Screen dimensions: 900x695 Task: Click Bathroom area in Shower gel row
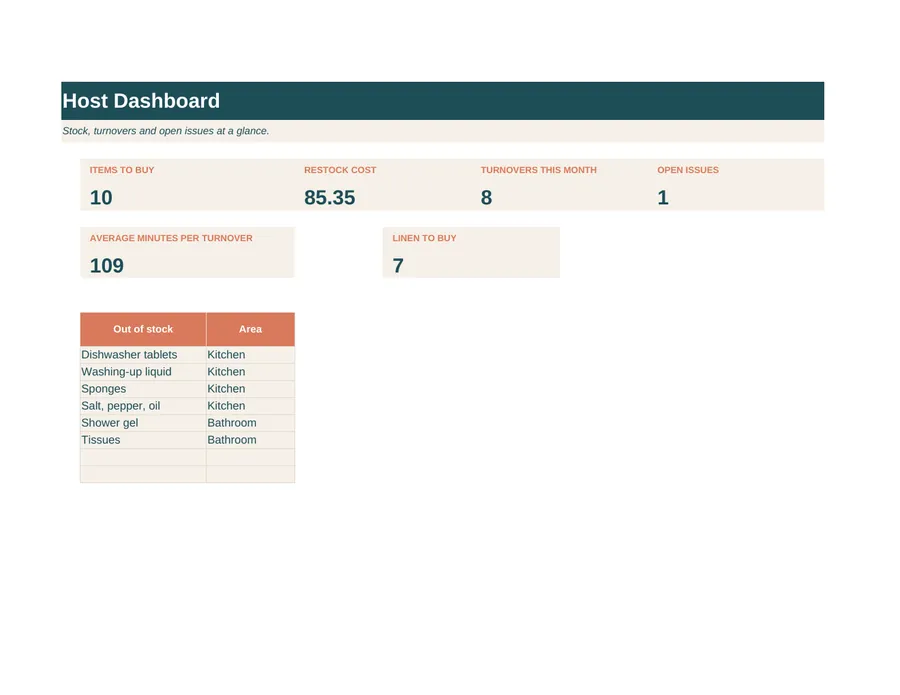250,423
